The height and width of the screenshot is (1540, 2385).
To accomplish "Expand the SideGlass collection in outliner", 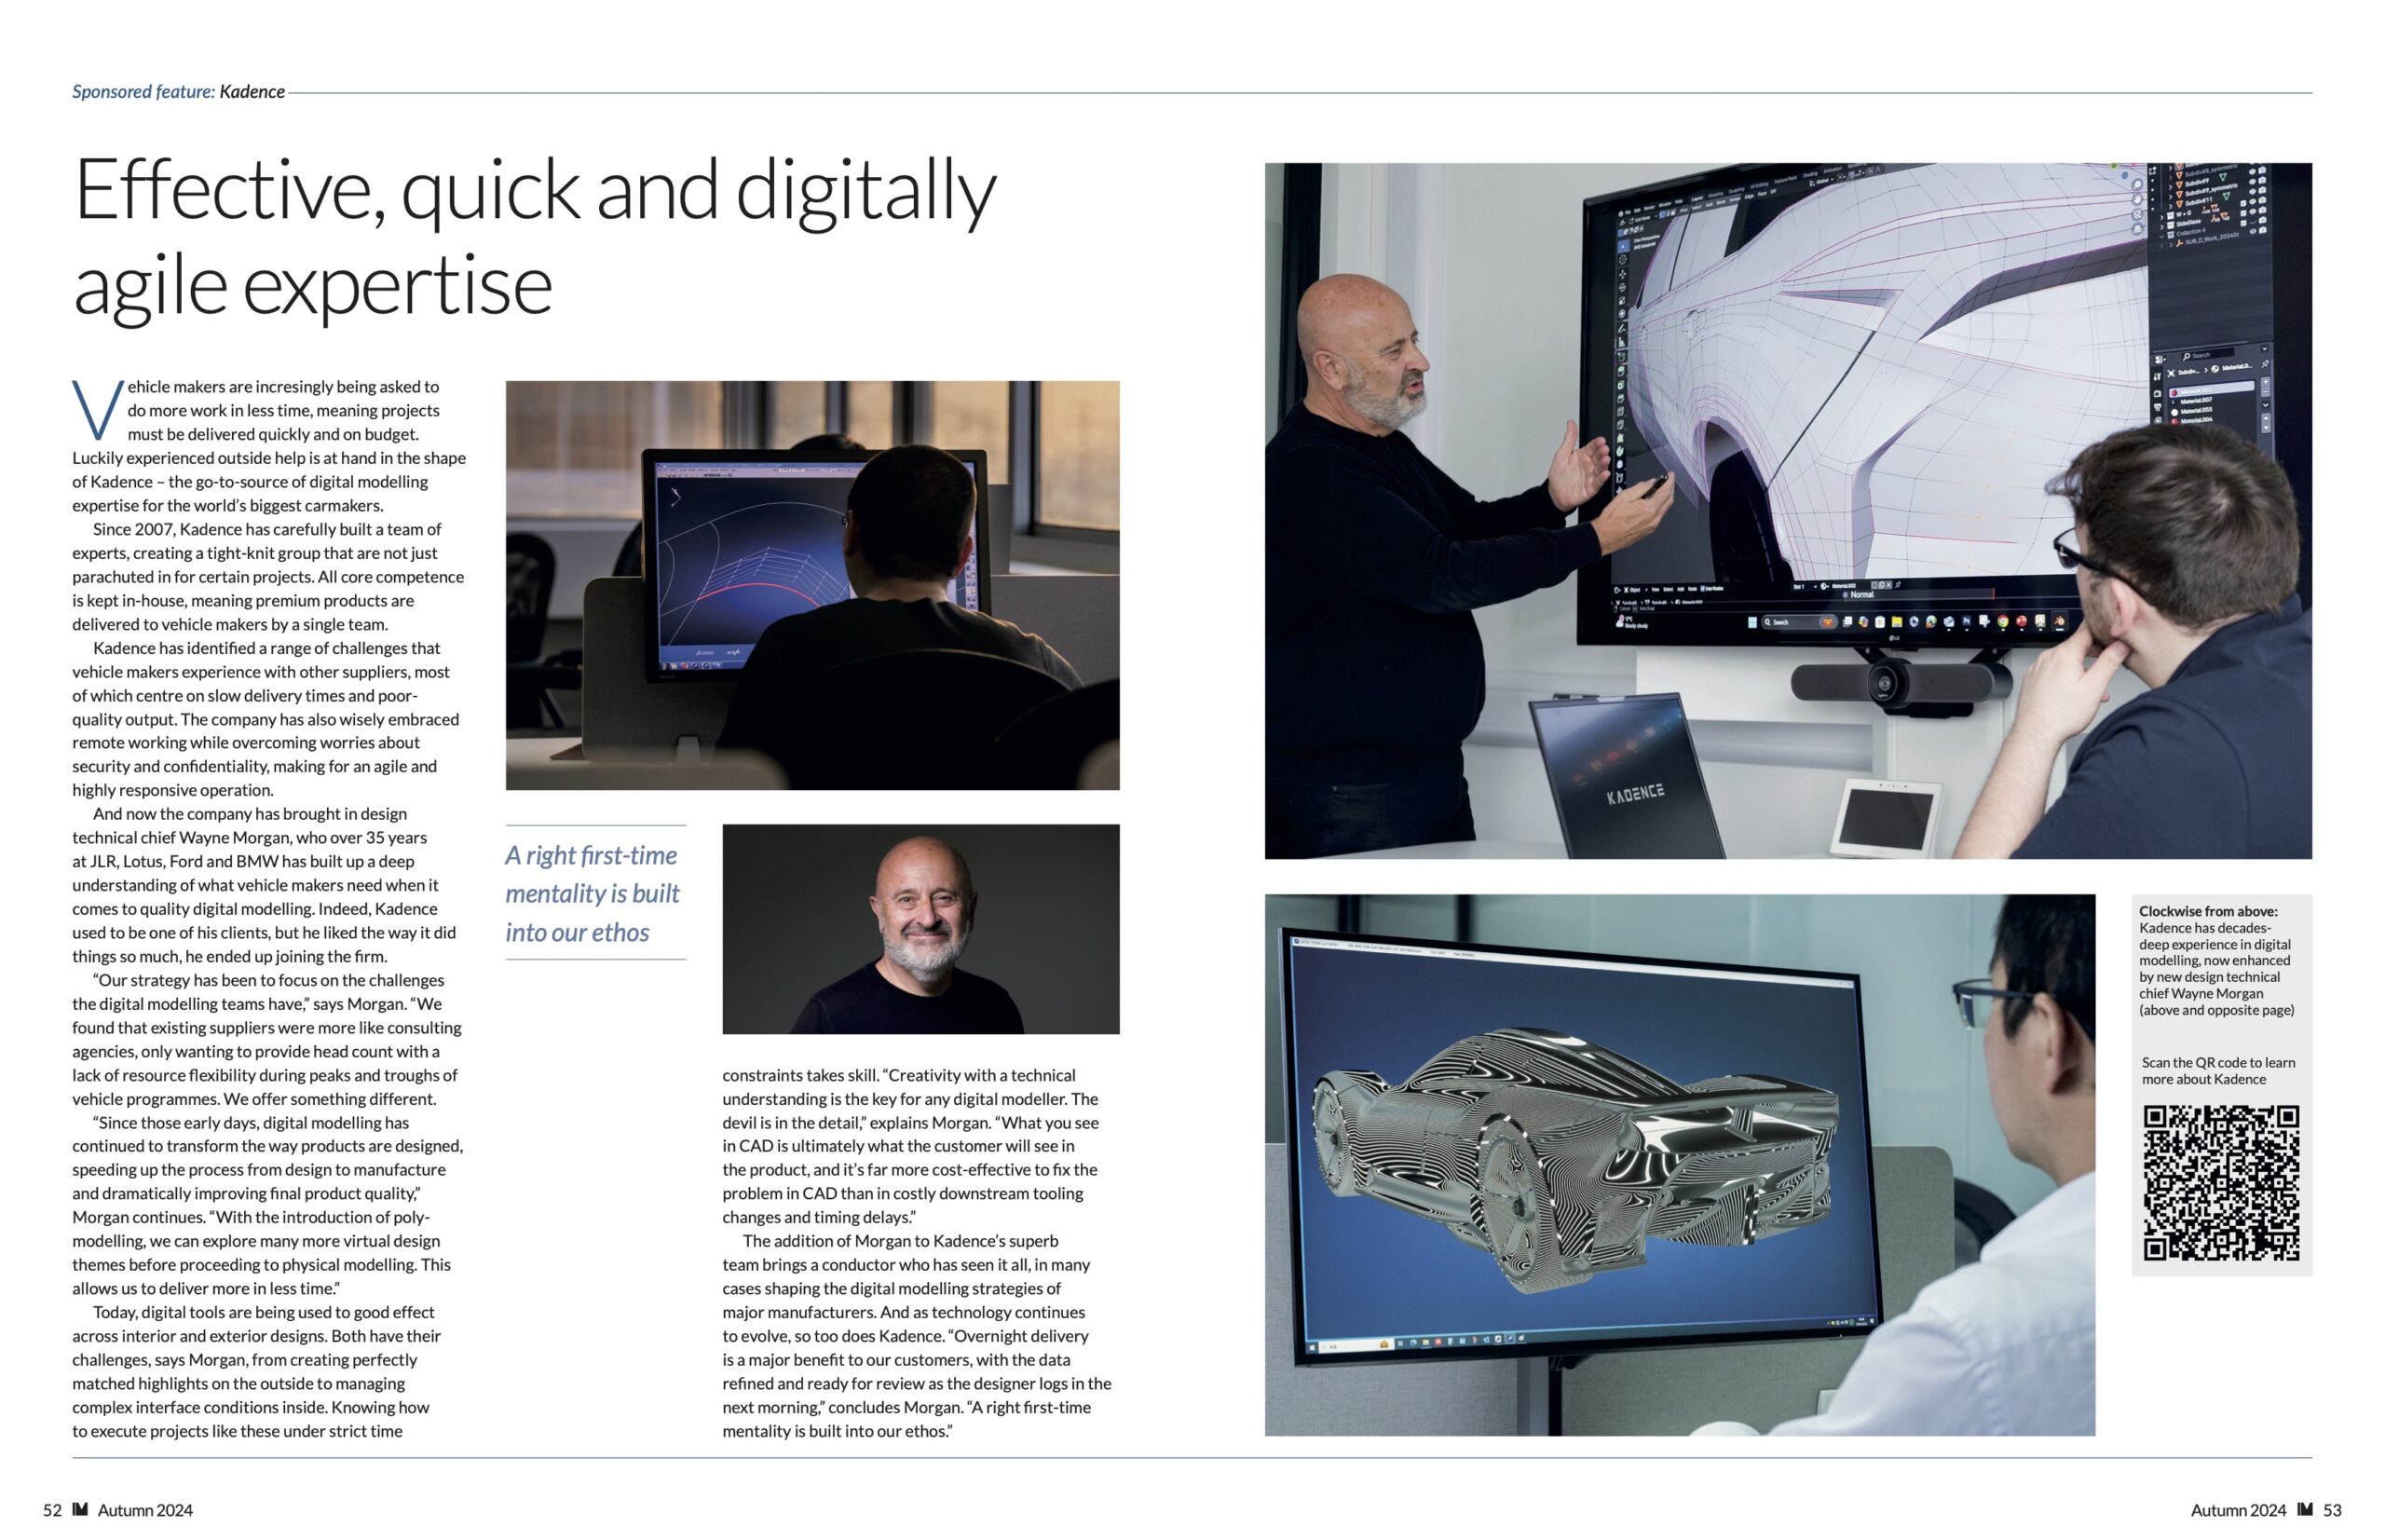I will [2161, 228].
